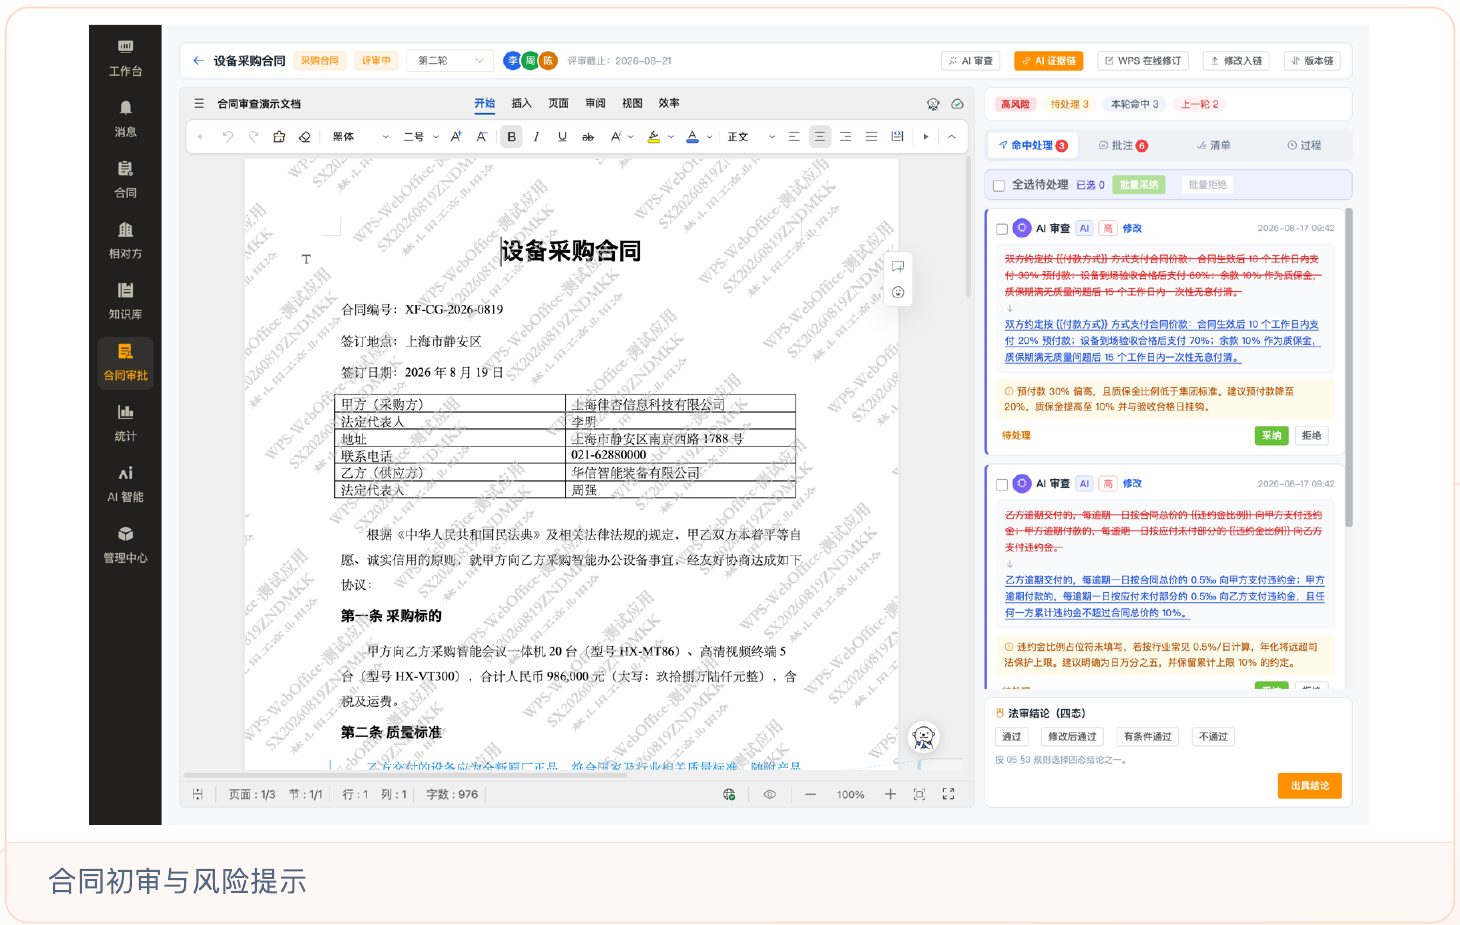The height and width of the screenshot is (925, 1460).
Task: Check the box on the prepayment AI 审查 card
Action: pos(1002,229)
